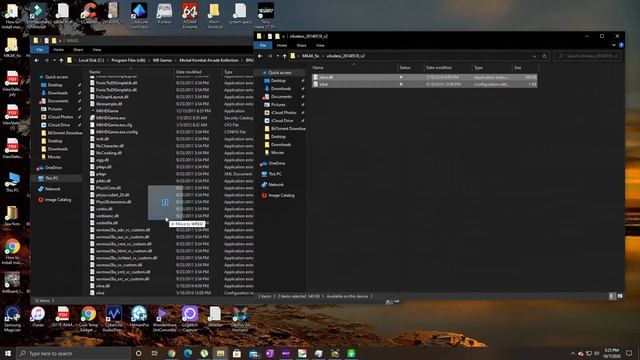The width and height of the screenshot is (640, 360).
Task: Open Microsoft Store from the taskbar
Action: [x=237, y=353]
